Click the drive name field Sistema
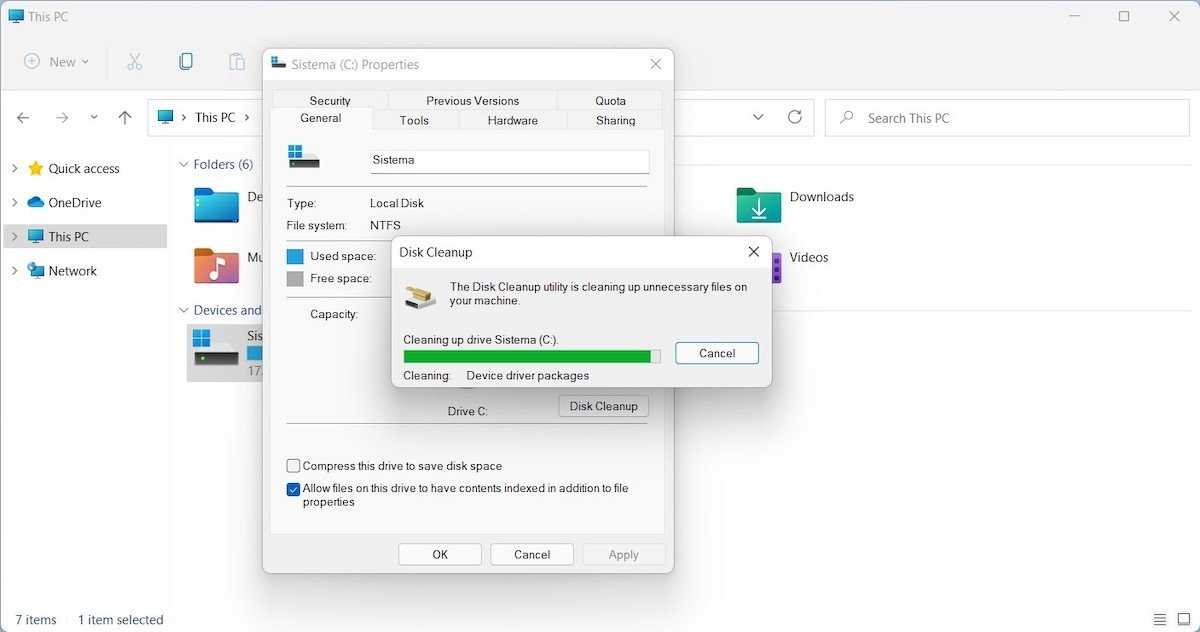The height and width of the screenshot is (632, 1200). point(509,160)
